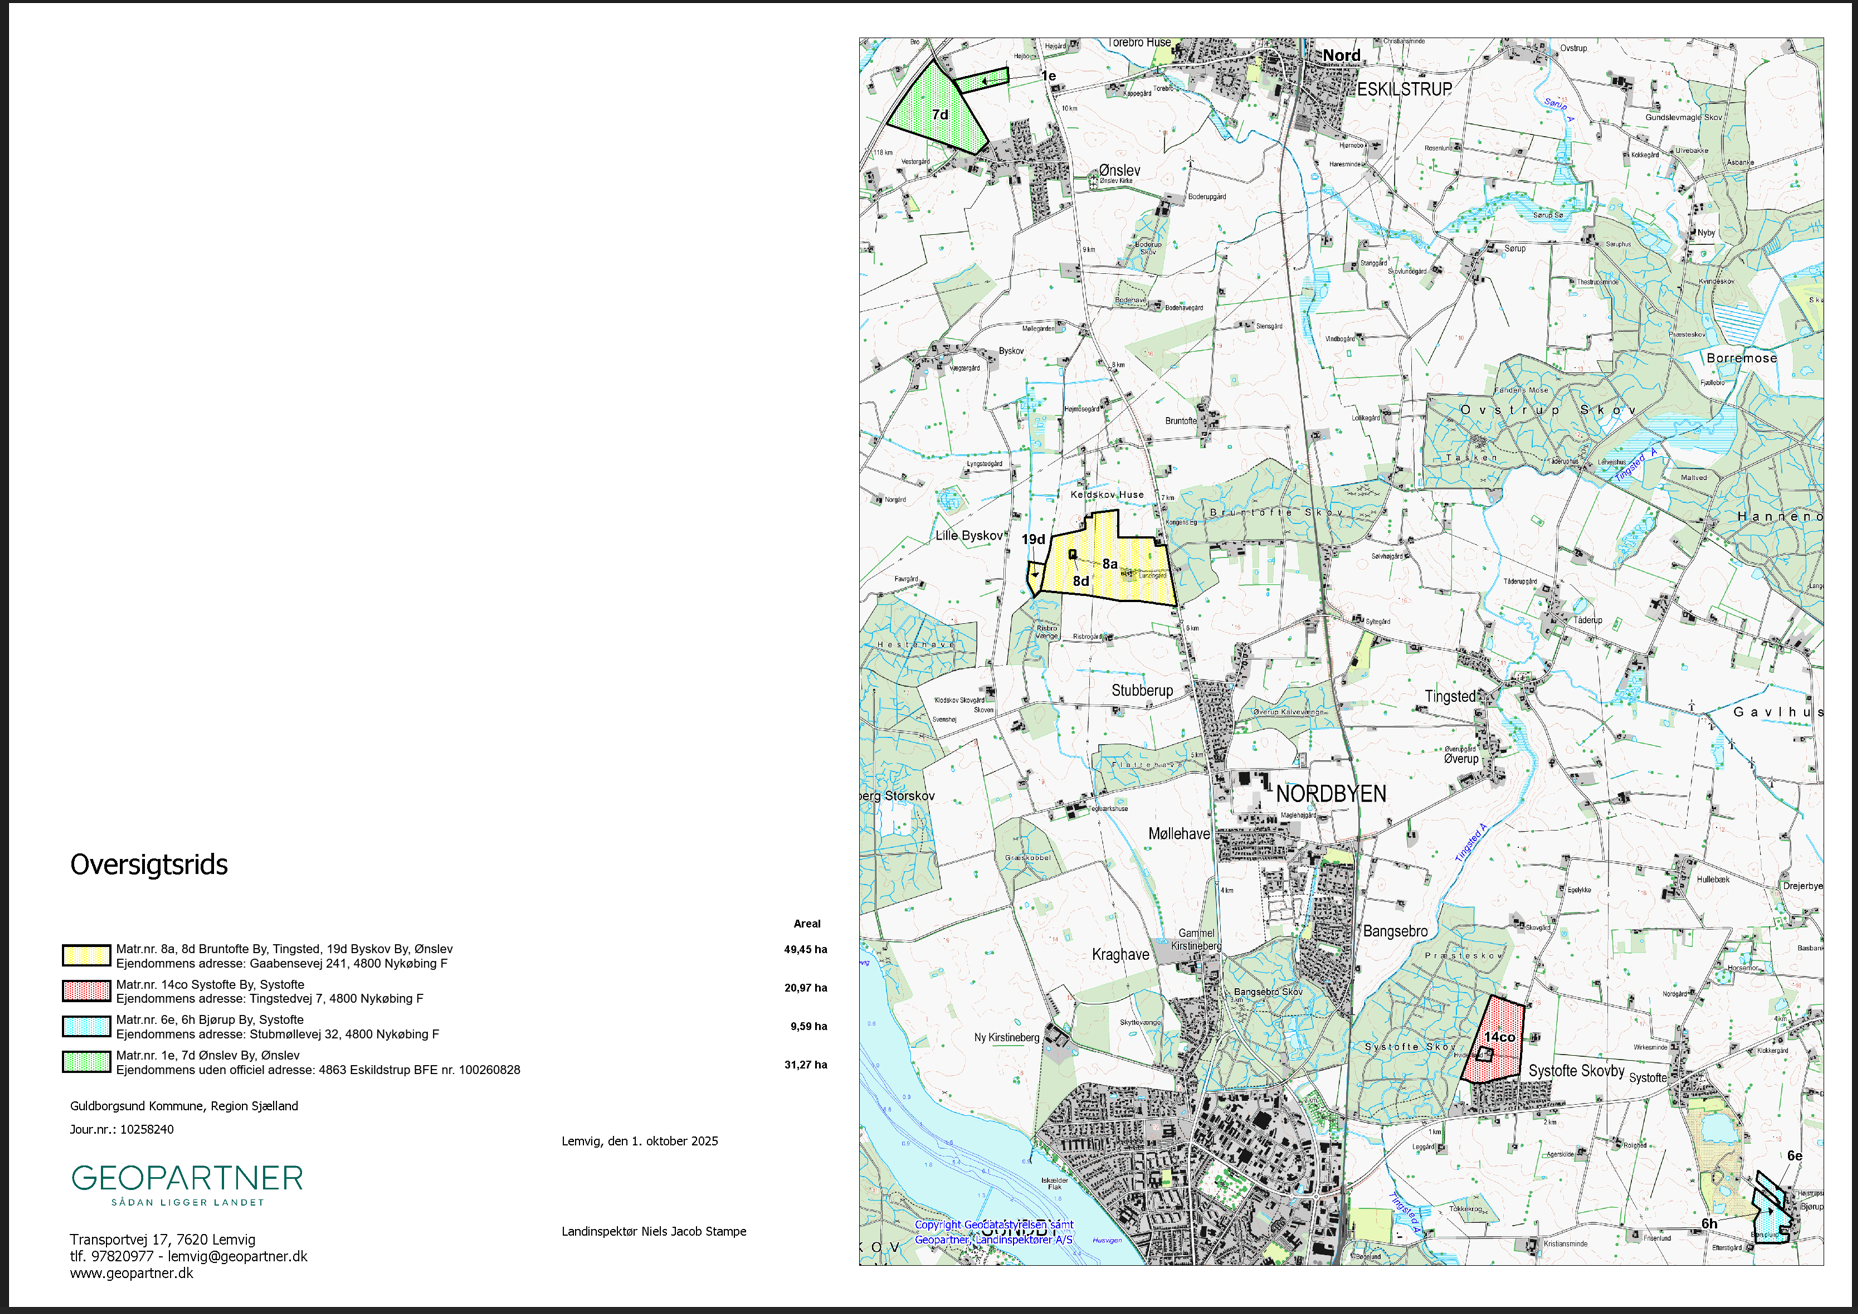Click the ESKILSTRUP town label on the map

[1404, 89]
